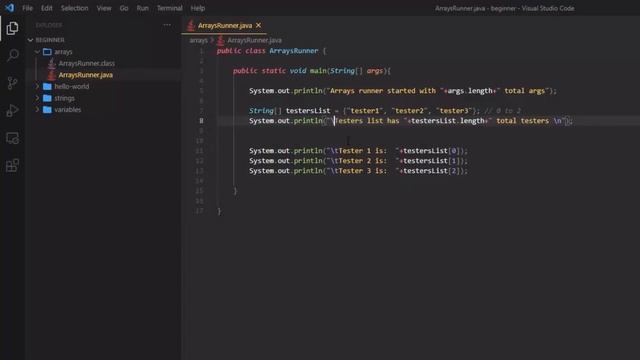640x360 pixels.
Task: Expand the hello-world folder chevron
Action: click(37, 87)
